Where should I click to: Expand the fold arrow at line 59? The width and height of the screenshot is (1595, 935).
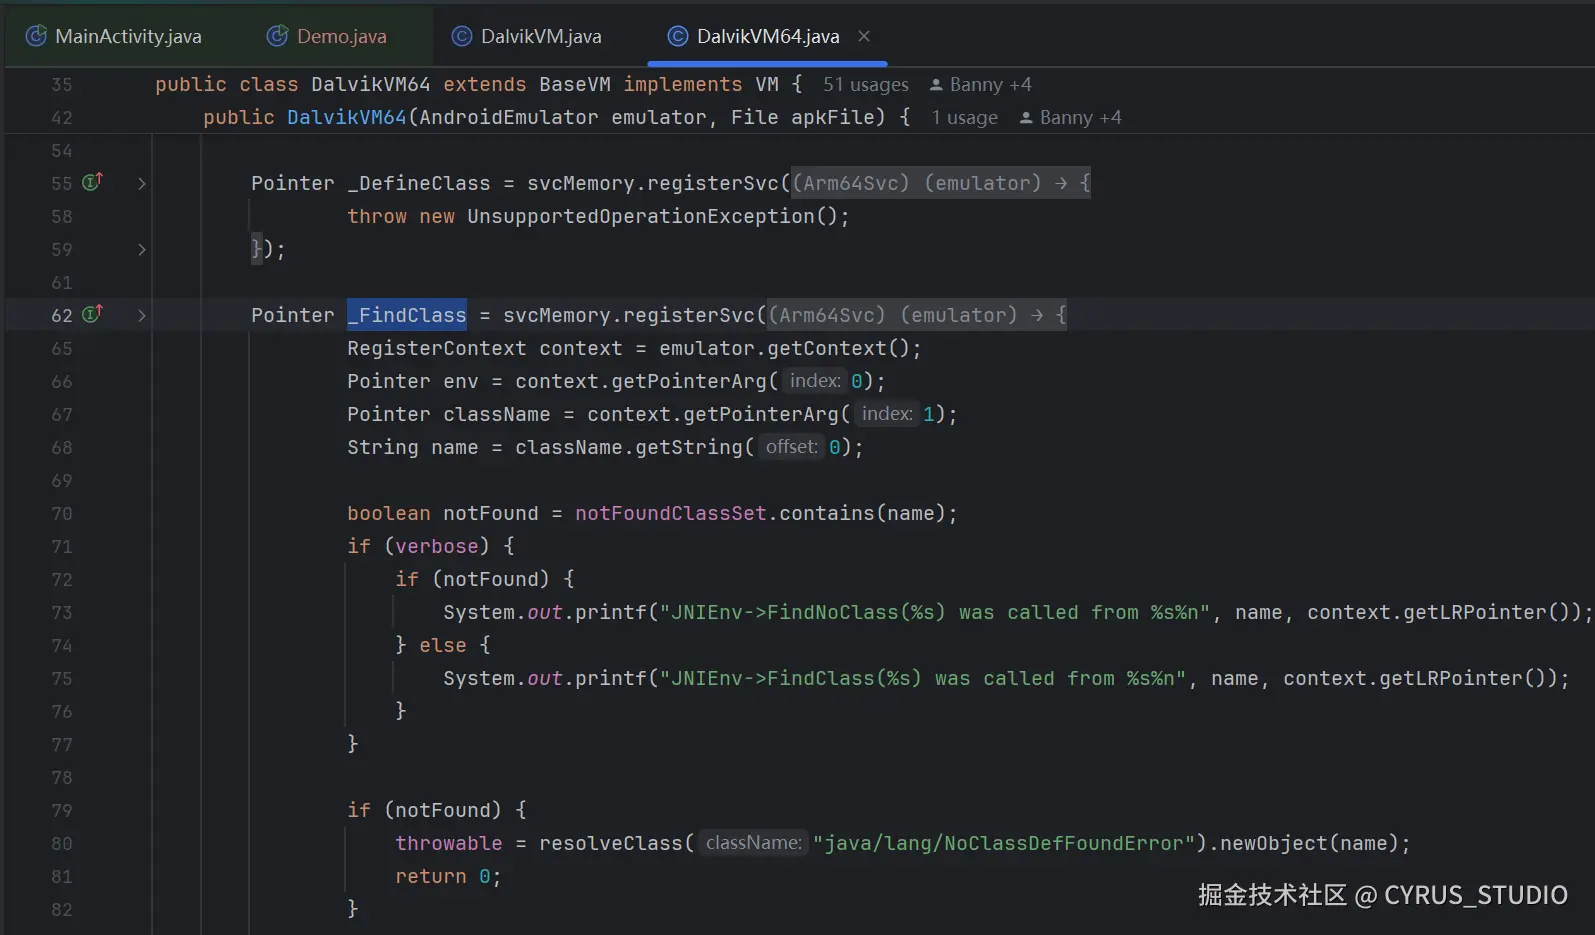pos(142,249)
